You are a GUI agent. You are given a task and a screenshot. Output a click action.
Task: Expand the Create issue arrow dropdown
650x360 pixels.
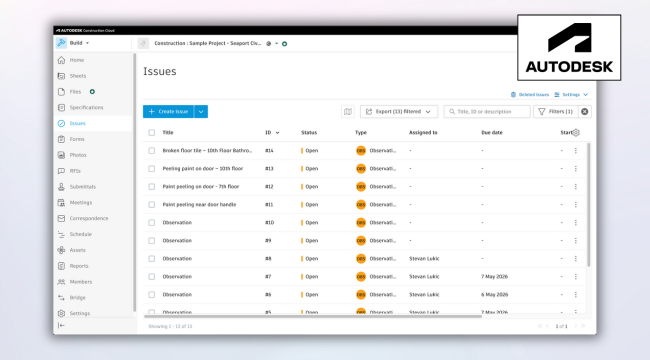(201, 112)
